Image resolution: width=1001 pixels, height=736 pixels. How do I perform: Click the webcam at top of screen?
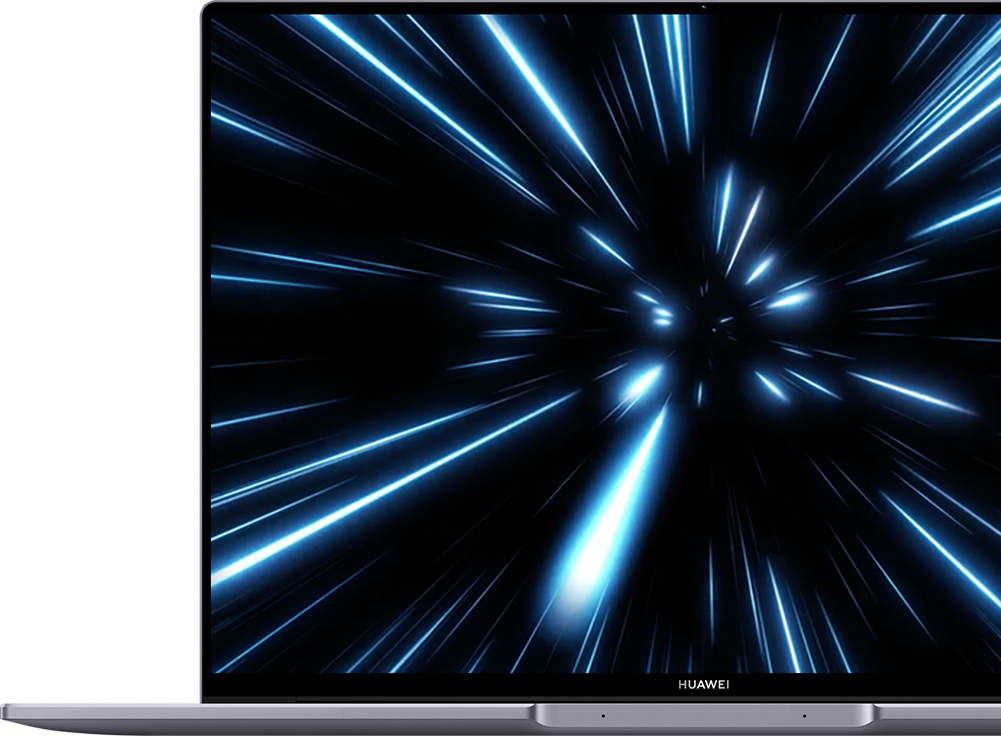(705, 7)
